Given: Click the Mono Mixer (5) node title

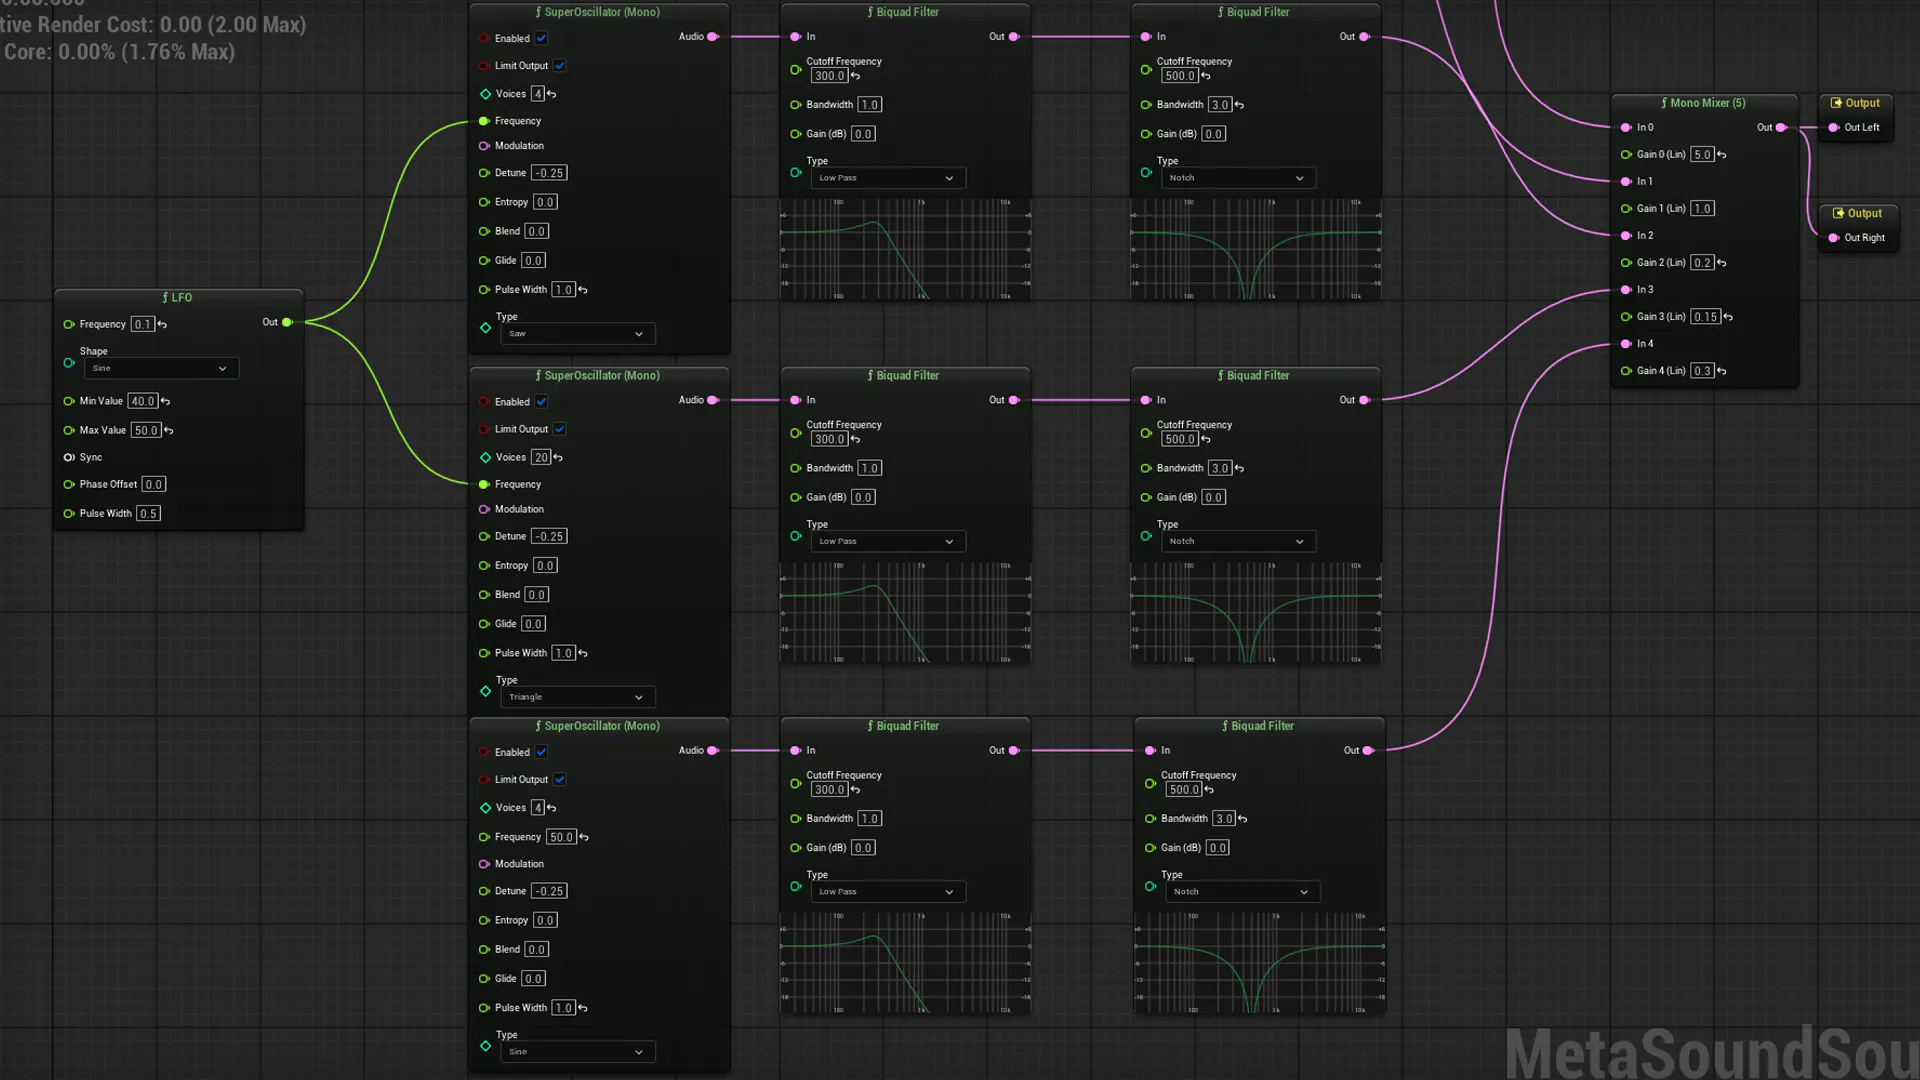Looking at the screenshot, I should coord(1704,103).
